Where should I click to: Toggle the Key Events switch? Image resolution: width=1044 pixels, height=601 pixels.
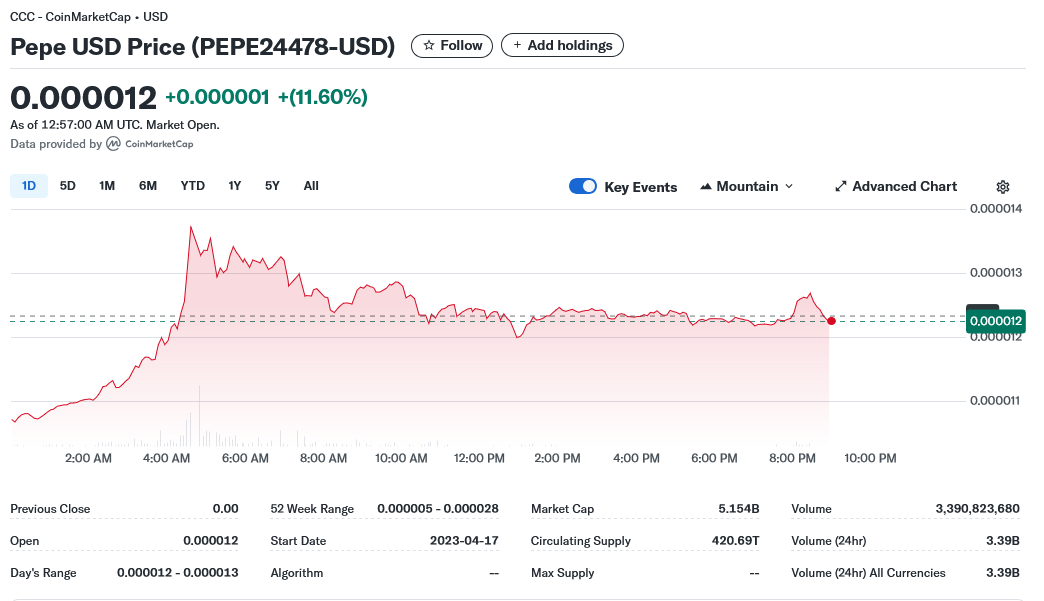pos(583,186)
